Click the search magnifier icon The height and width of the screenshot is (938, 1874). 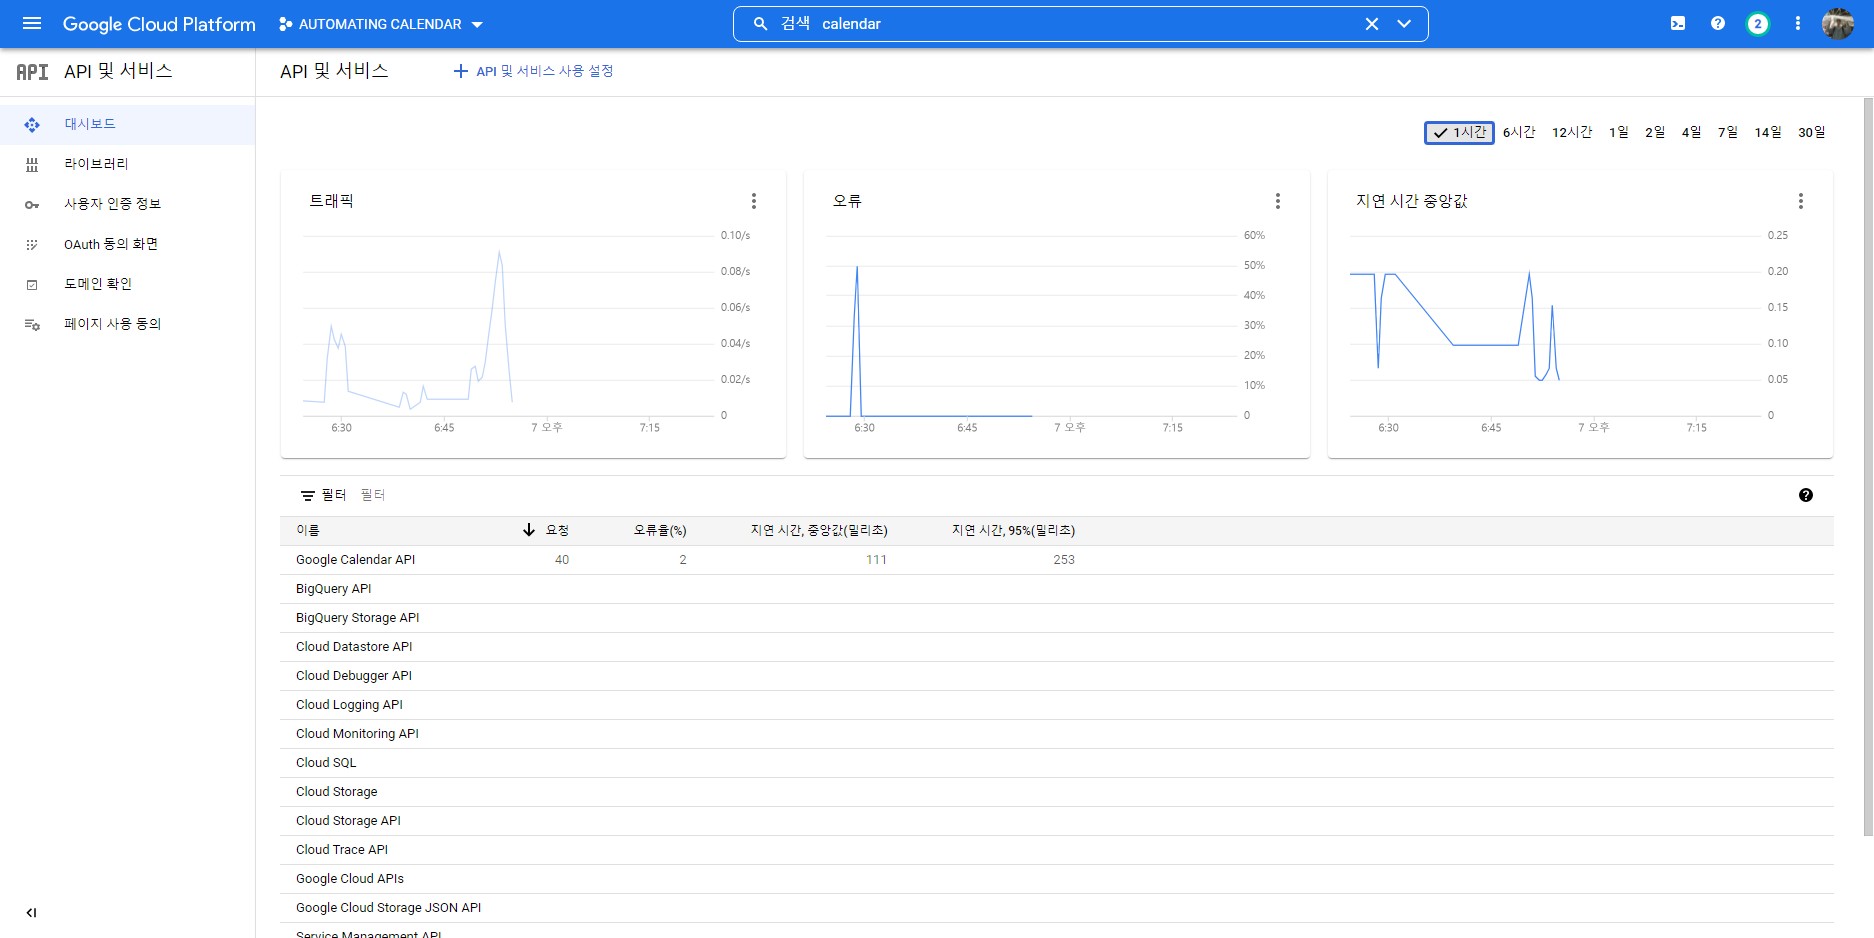[x=760, y=24]
